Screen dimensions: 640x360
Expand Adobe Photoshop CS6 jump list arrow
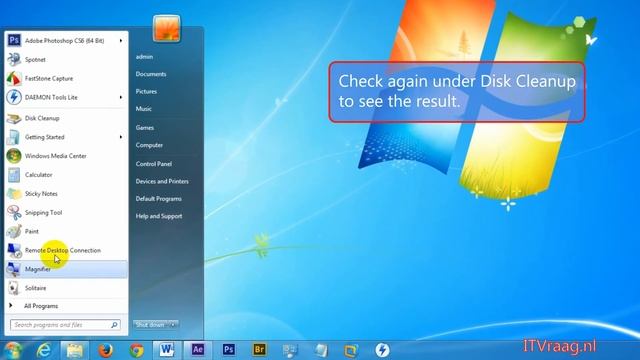pos(121,40)
